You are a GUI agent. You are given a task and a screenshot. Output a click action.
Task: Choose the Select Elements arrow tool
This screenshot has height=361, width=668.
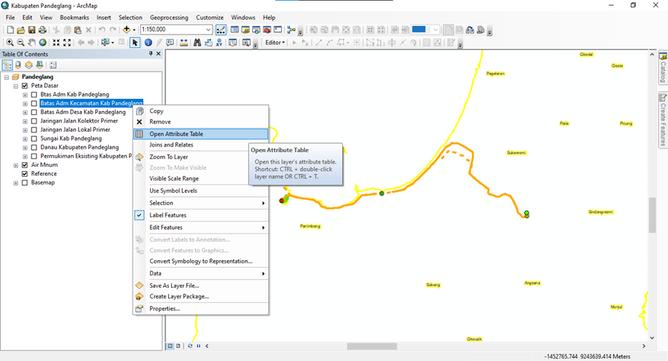click(x=135, y=43)
